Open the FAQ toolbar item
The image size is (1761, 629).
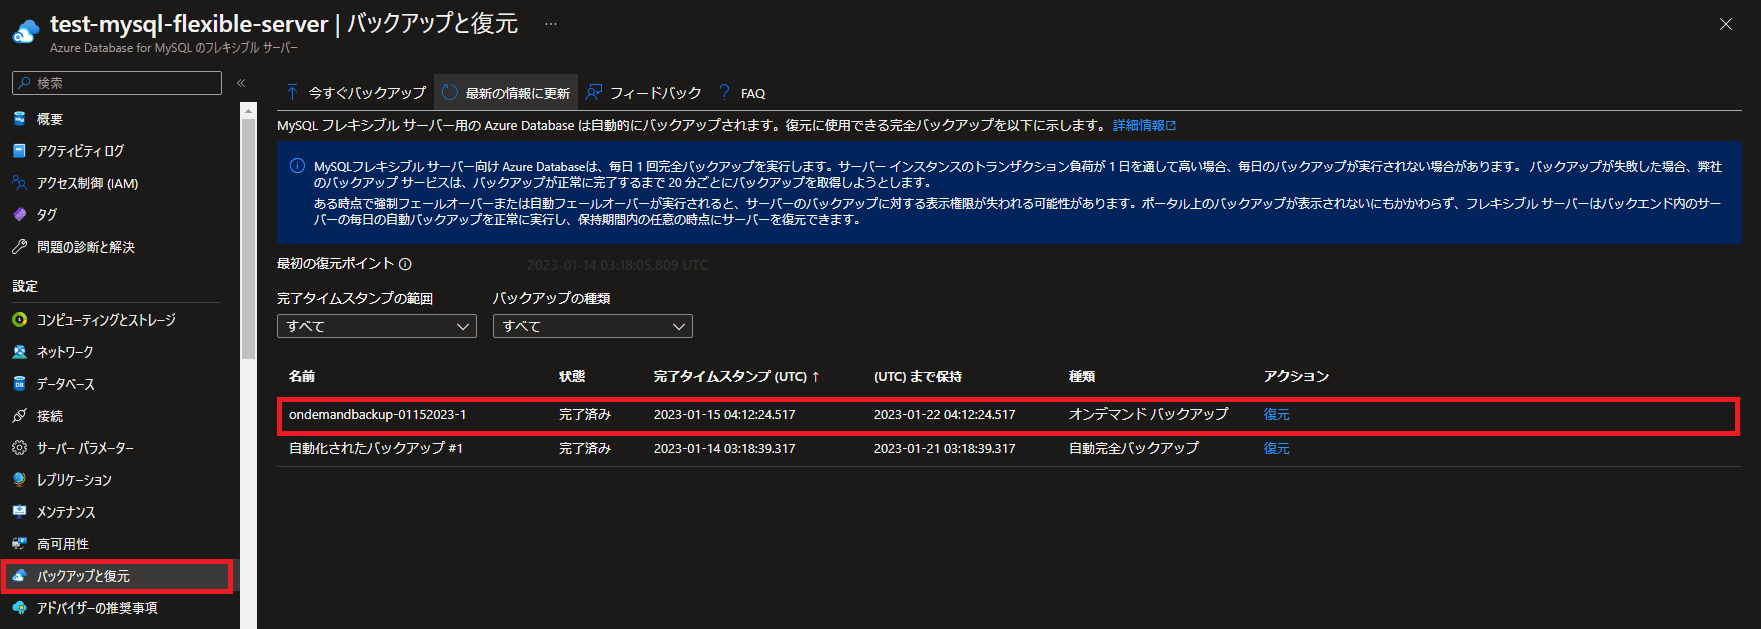[x=742, y=93]
